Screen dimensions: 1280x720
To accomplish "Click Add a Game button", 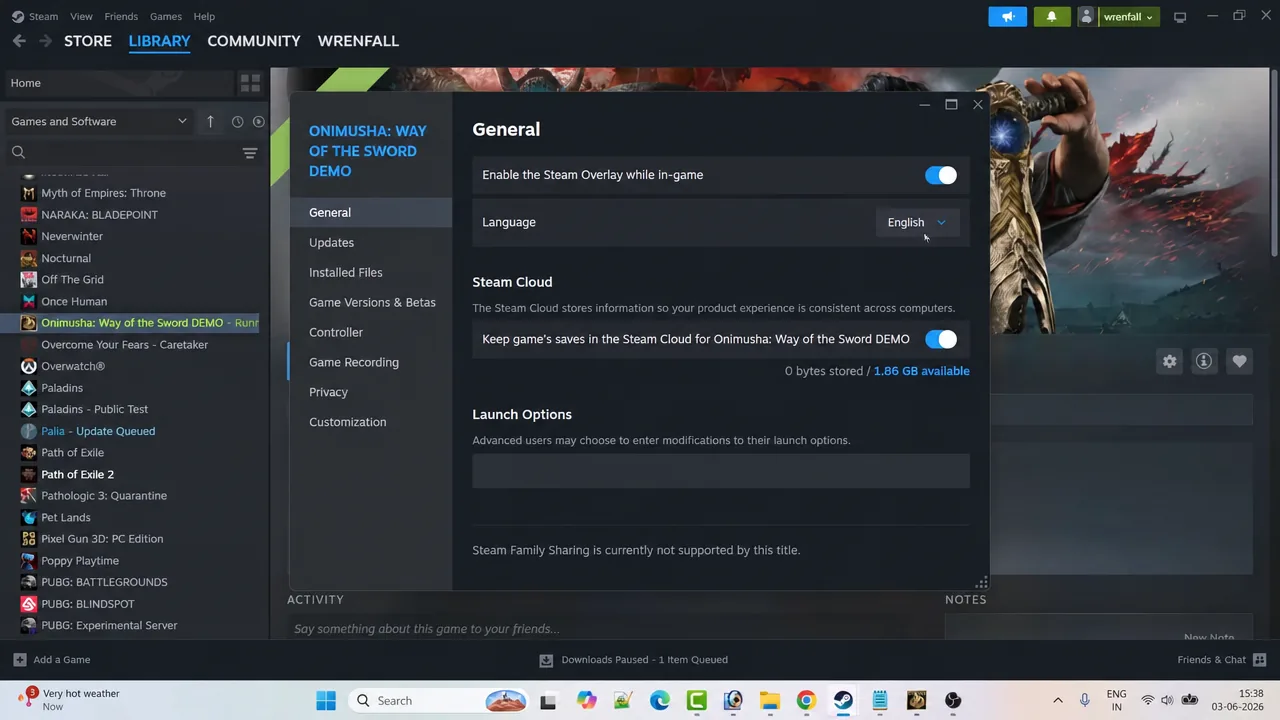I will [52, 660].
